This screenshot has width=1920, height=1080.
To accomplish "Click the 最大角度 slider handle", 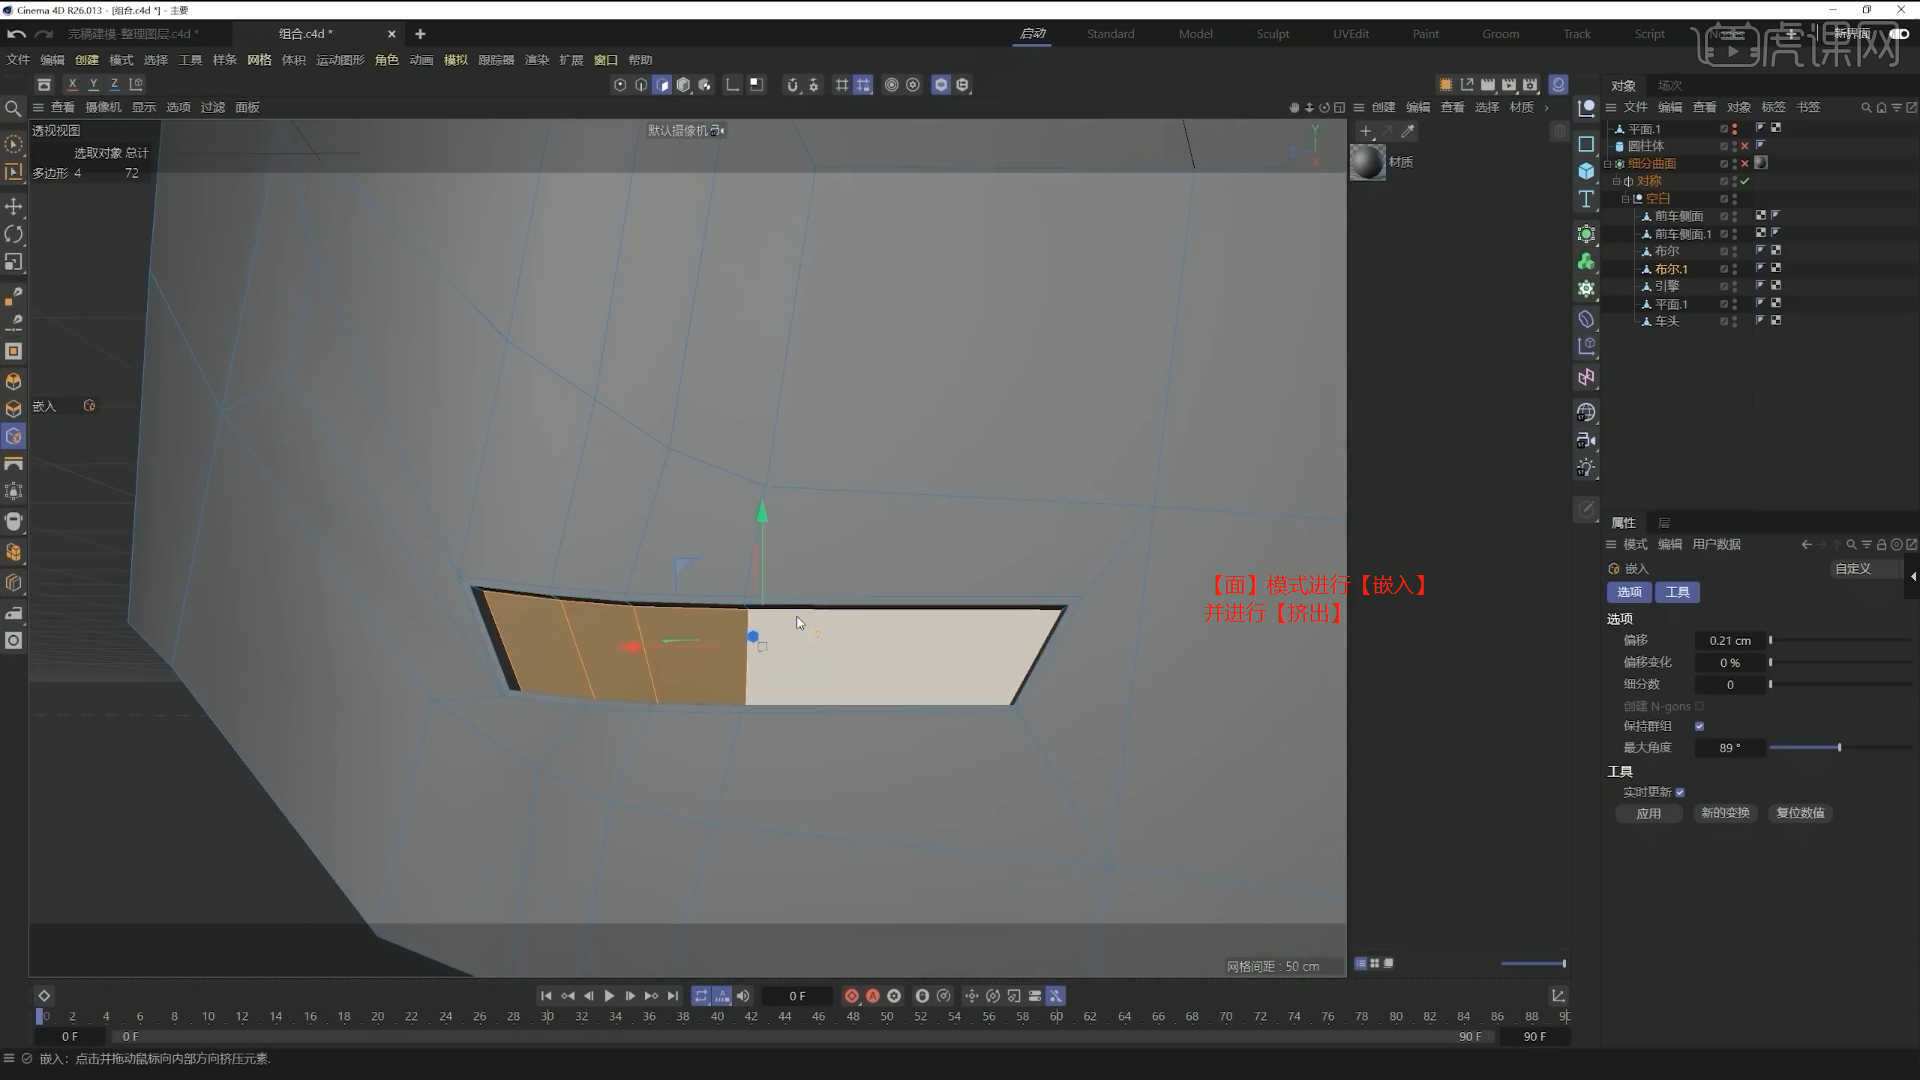I will coord(1839,748).
